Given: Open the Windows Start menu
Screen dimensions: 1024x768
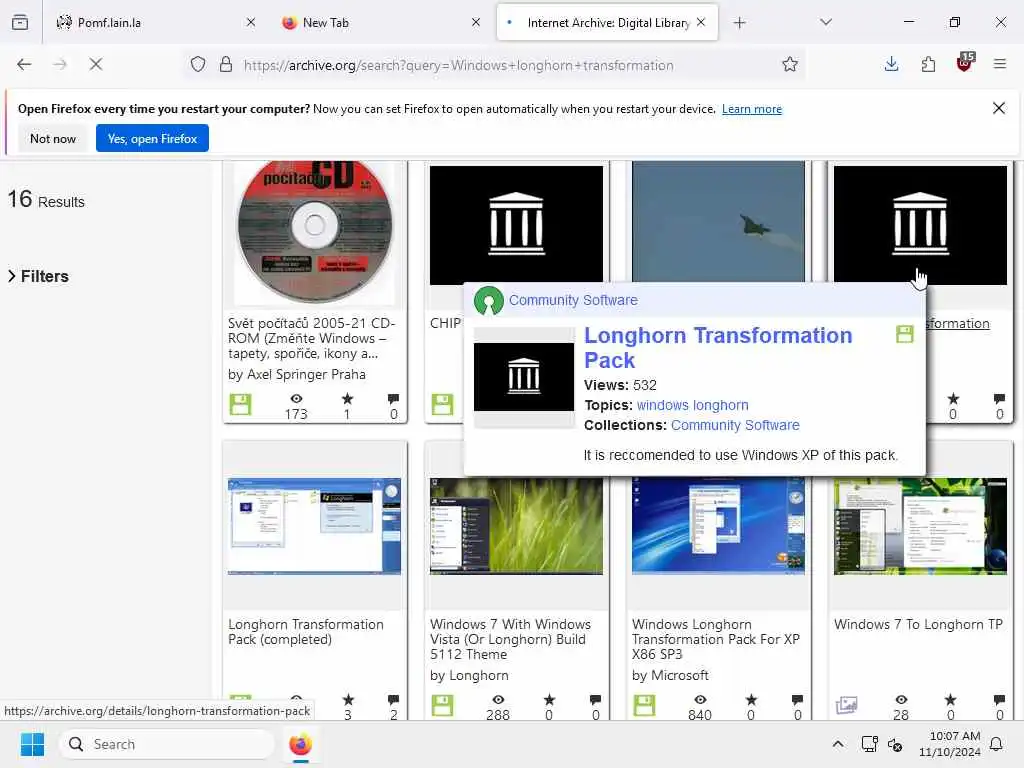Looking at the screenshot, I should tap(32, 744).
